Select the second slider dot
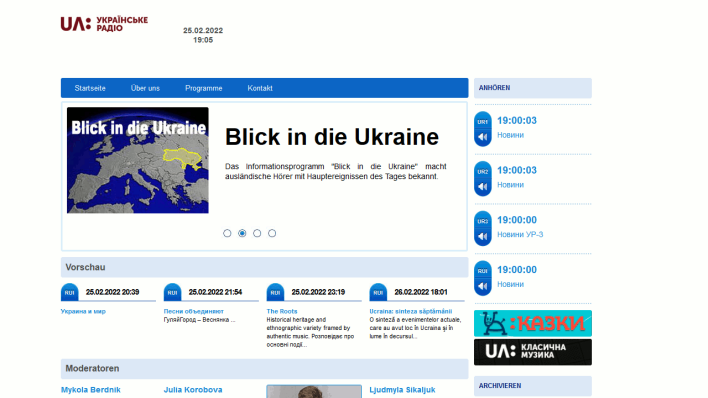708x398 pixels. coord(242,233)
